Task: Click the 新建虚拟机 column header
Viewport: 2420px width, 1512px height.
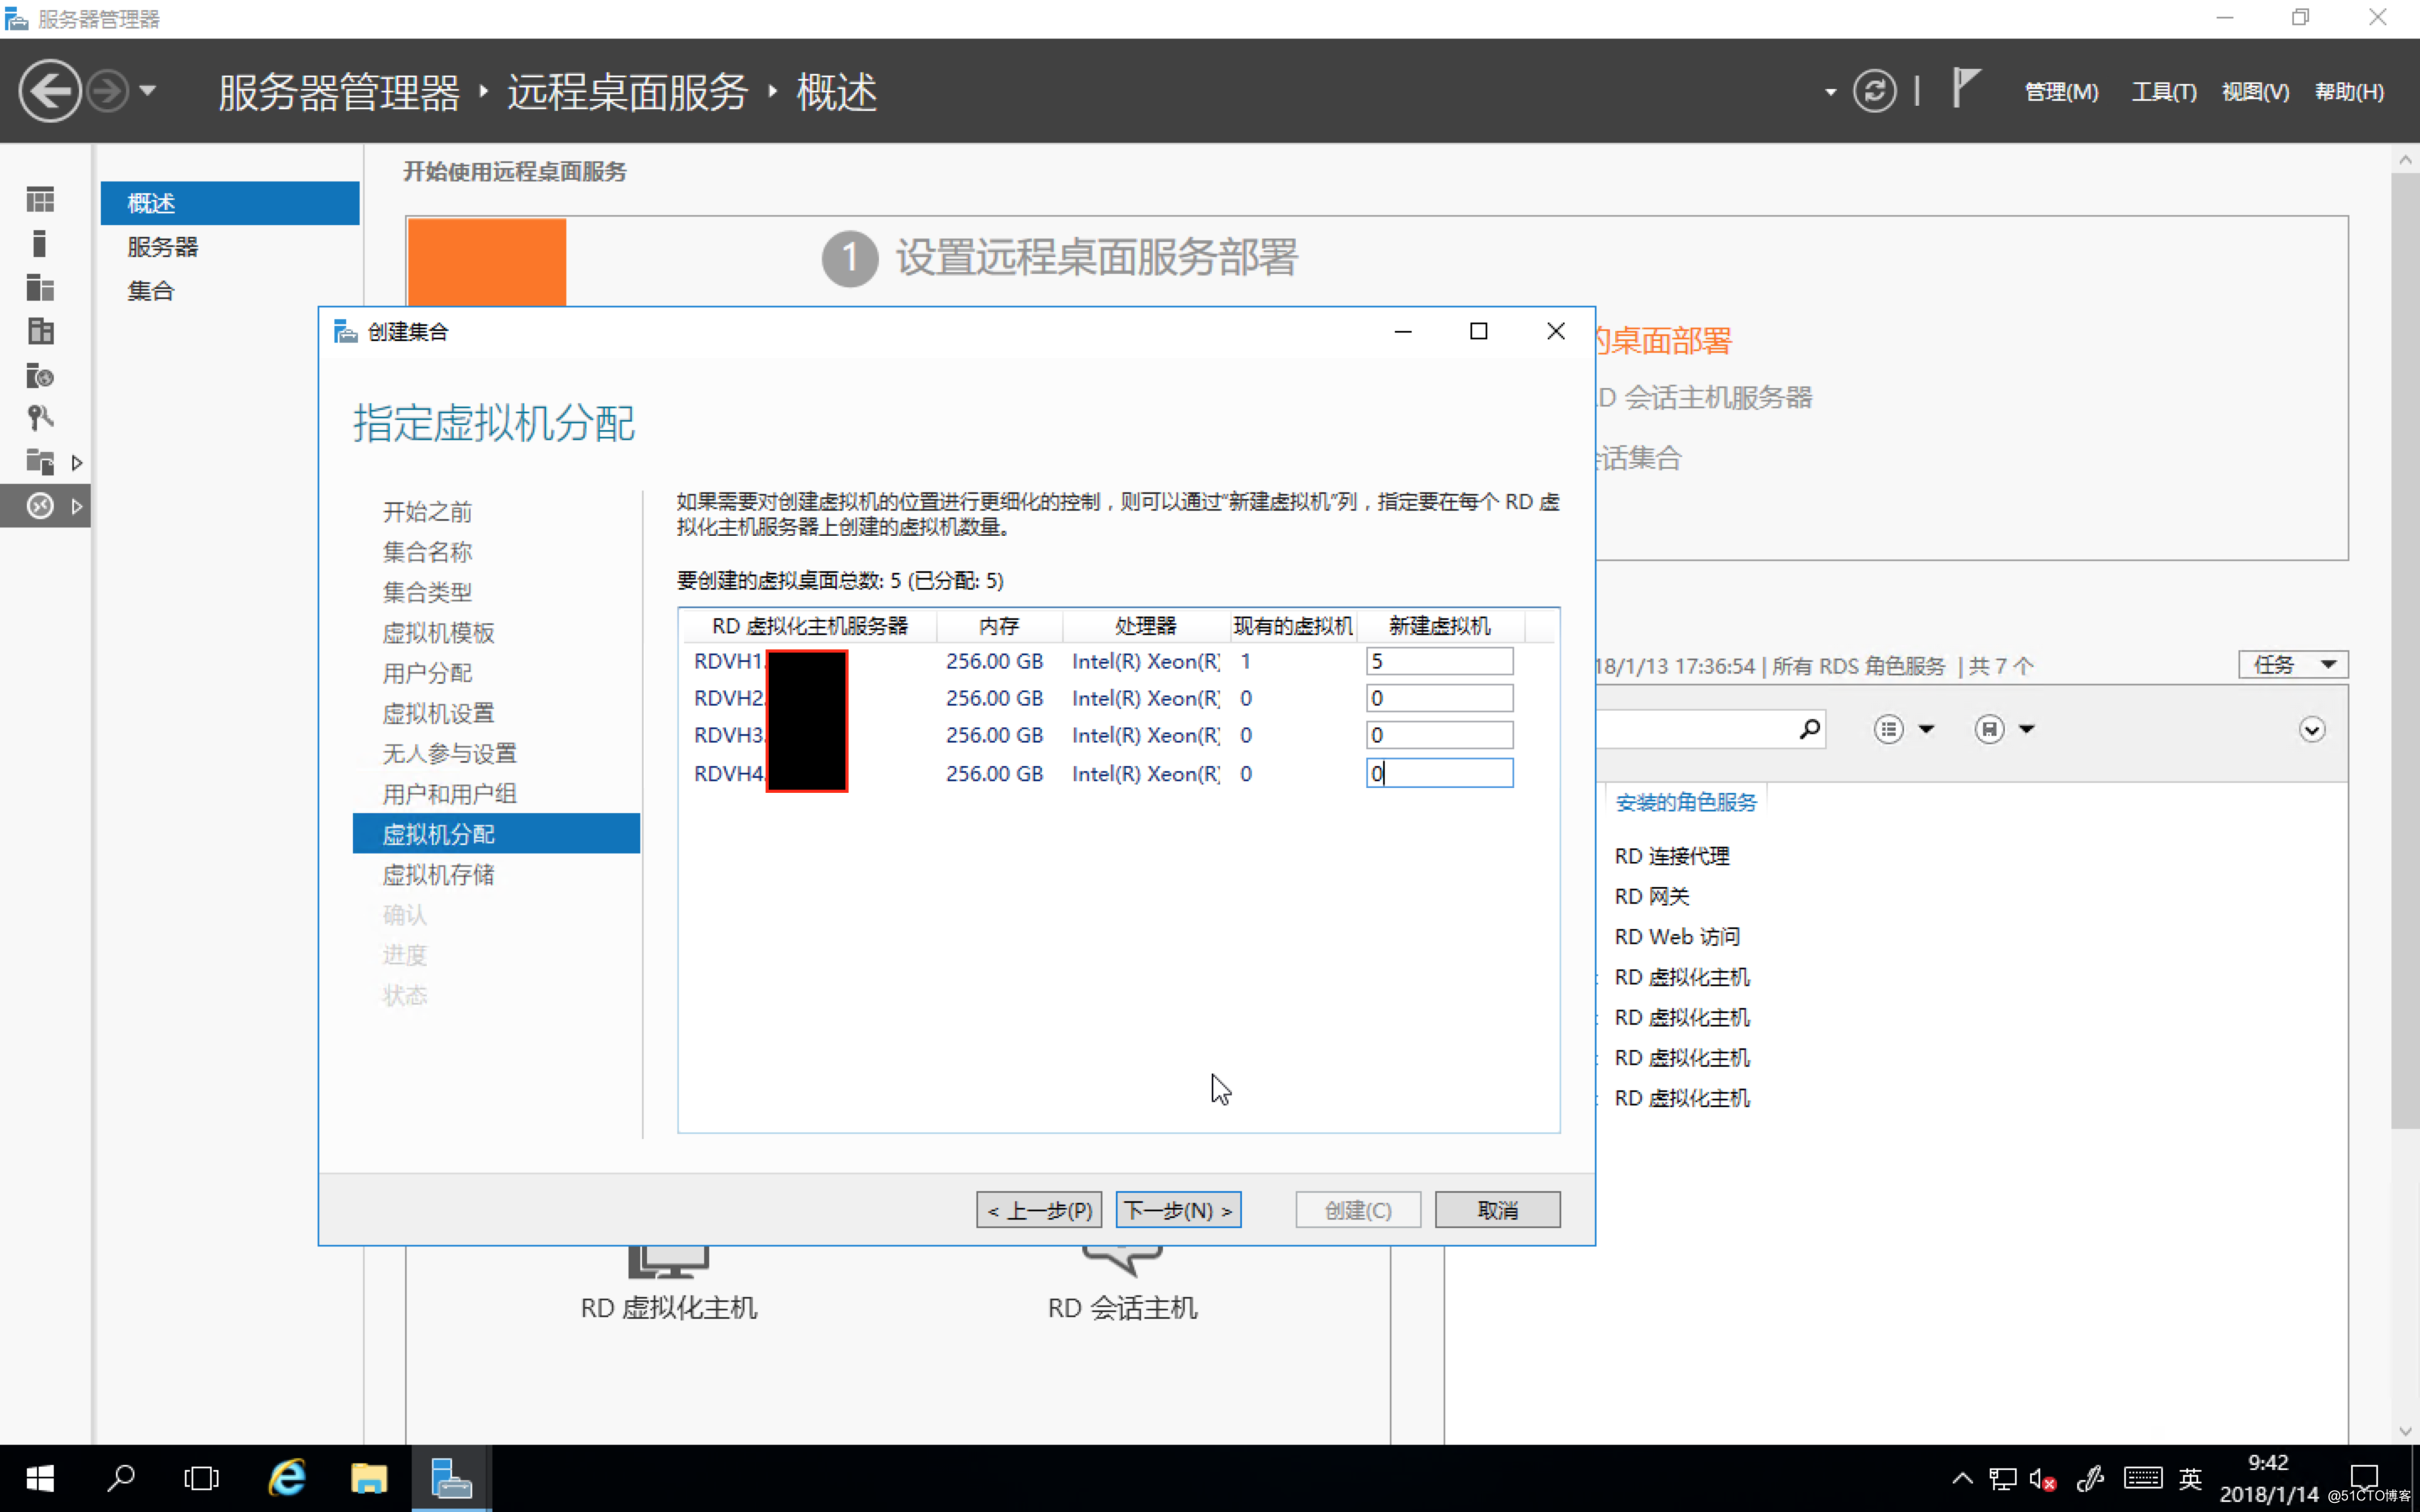Action: pos(1440,626)
